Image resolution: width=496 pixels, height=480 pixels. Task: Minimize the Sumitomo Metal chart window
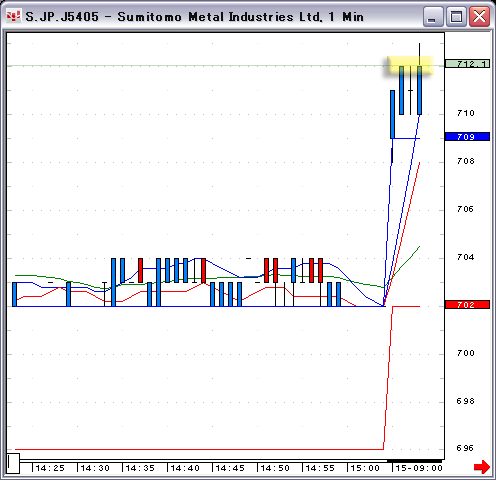coord(433,16)
